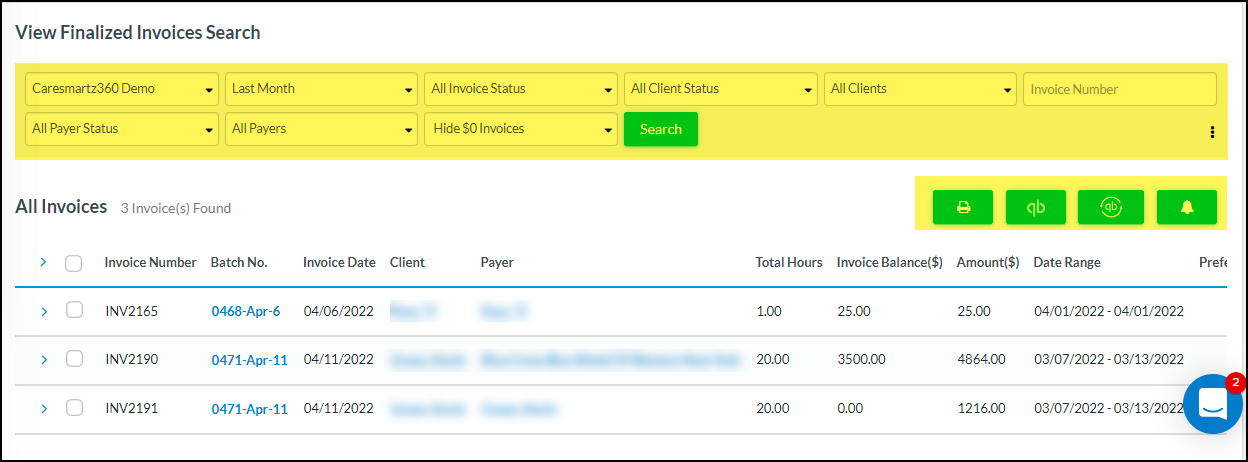Open the Last Month date range dropdown

(321, 89)
